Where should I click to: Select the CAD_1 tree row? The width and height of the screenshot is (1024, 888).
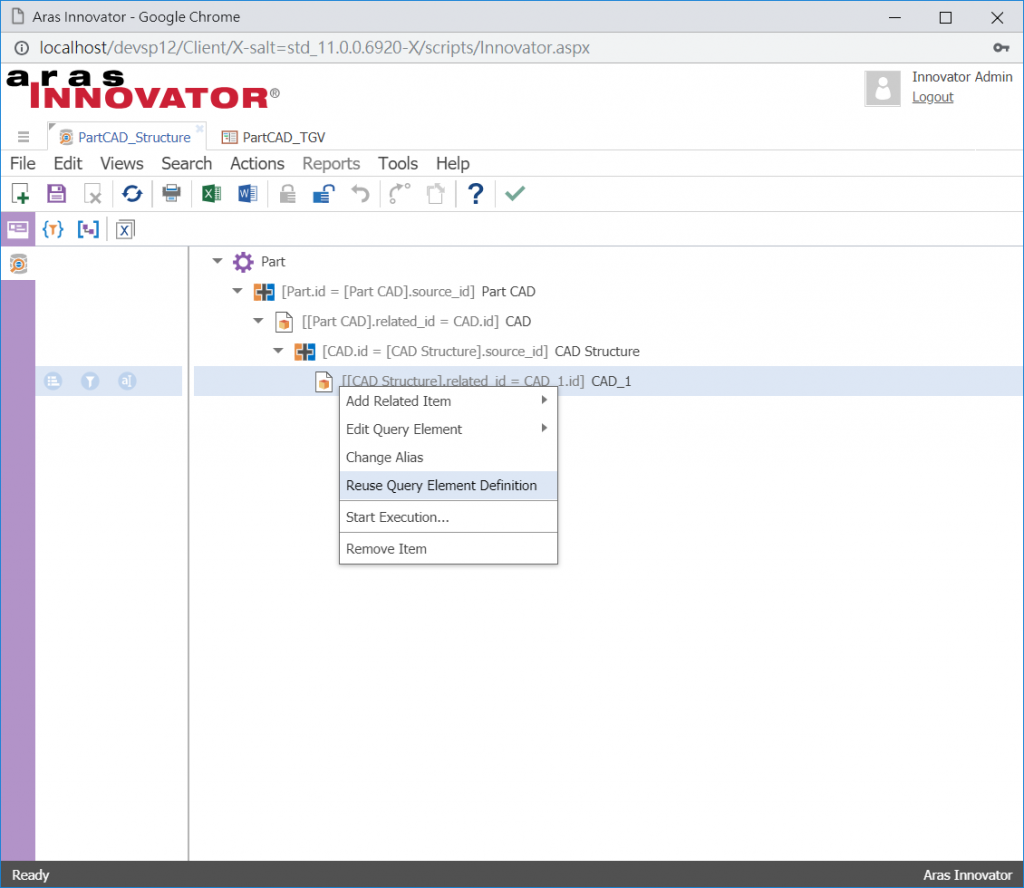(x=609, y=381)
